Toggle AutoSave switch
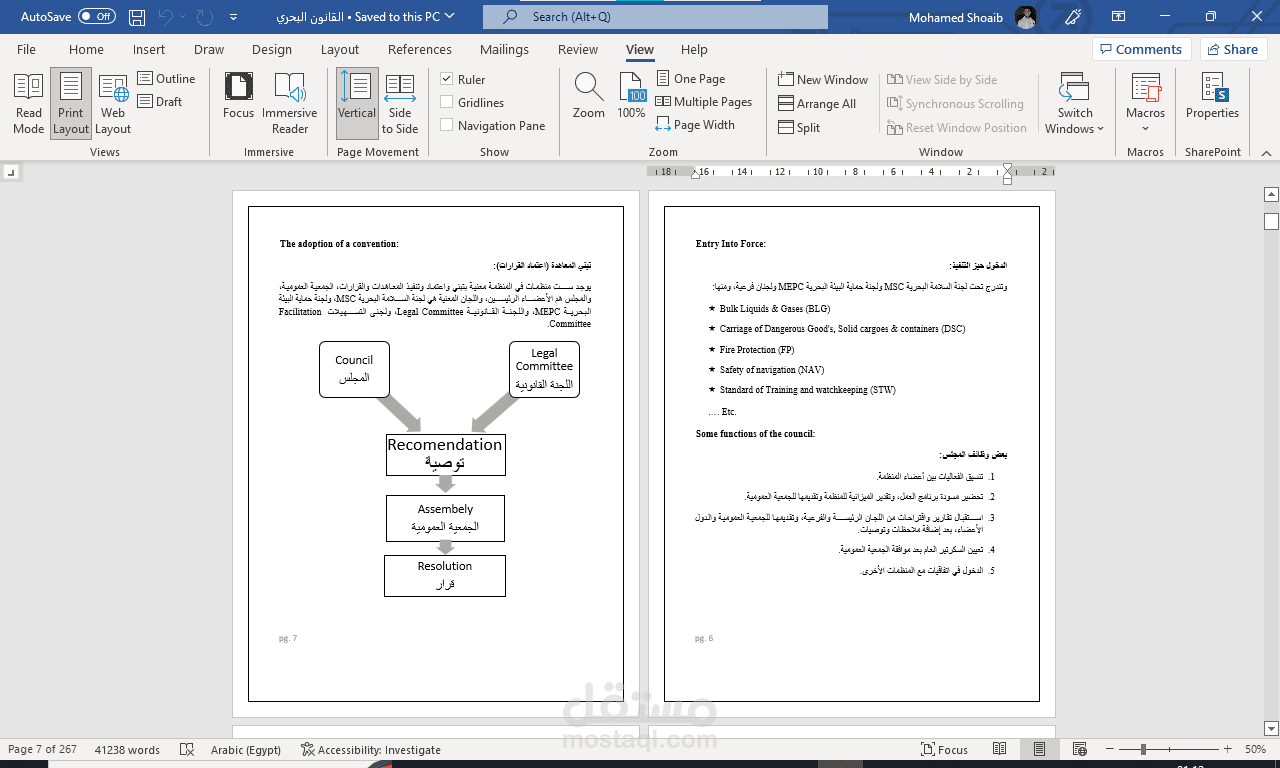 click(x=96, y=17)
